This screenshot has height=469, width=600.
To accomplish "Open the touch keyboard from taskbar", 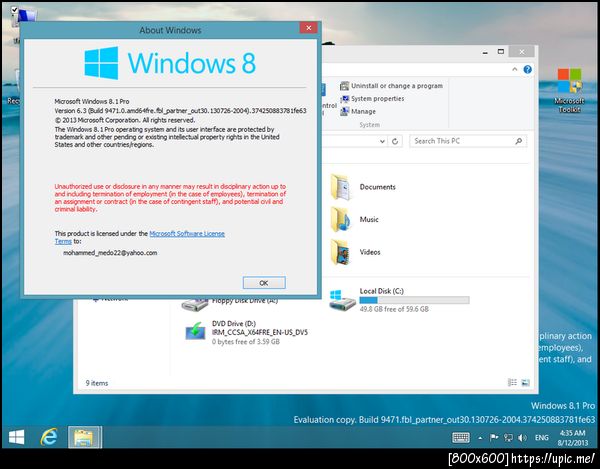I will [x=461, y=438].
